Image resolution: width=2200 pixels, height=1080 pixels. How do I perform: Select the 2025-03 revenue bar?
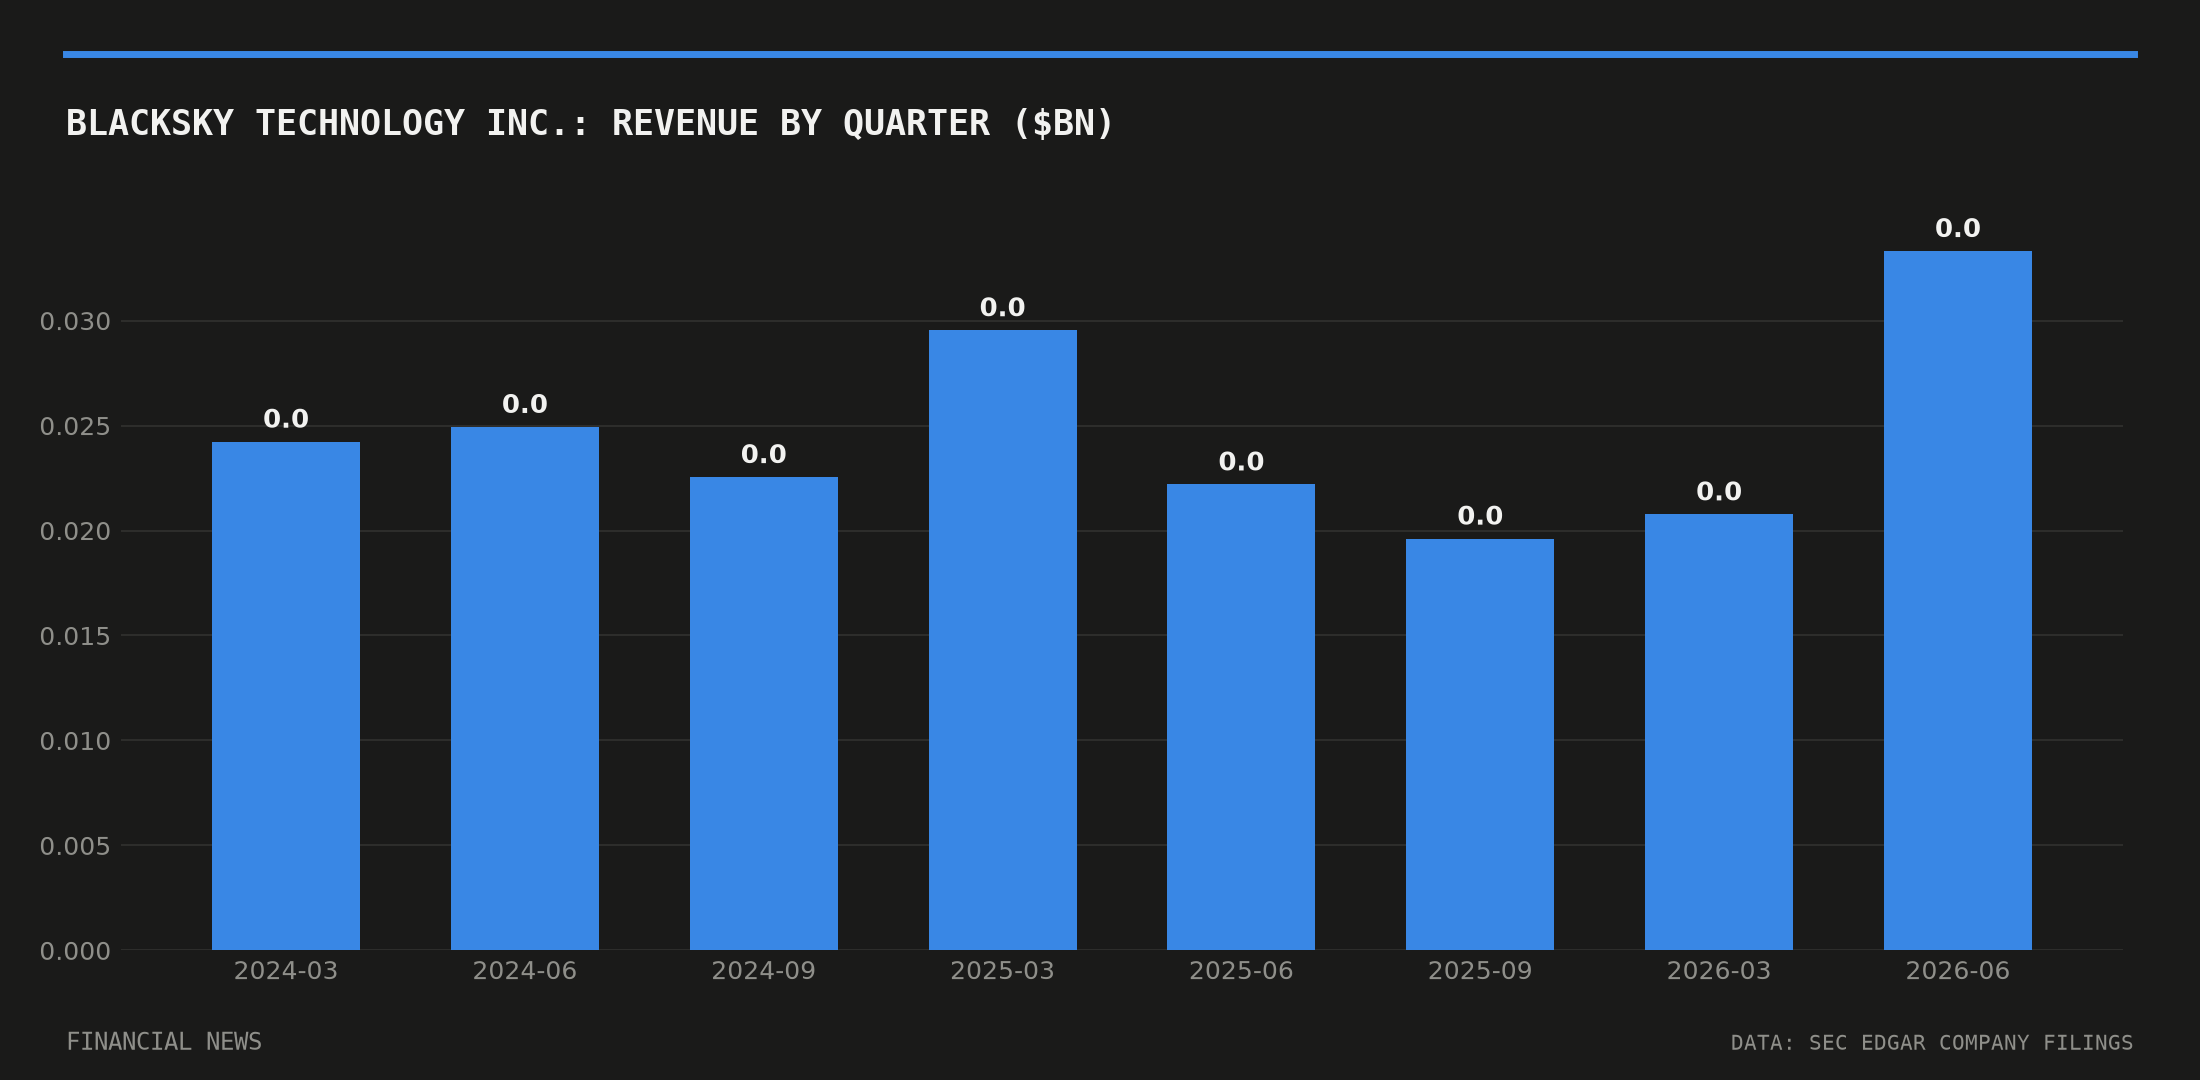(1003, 640)
